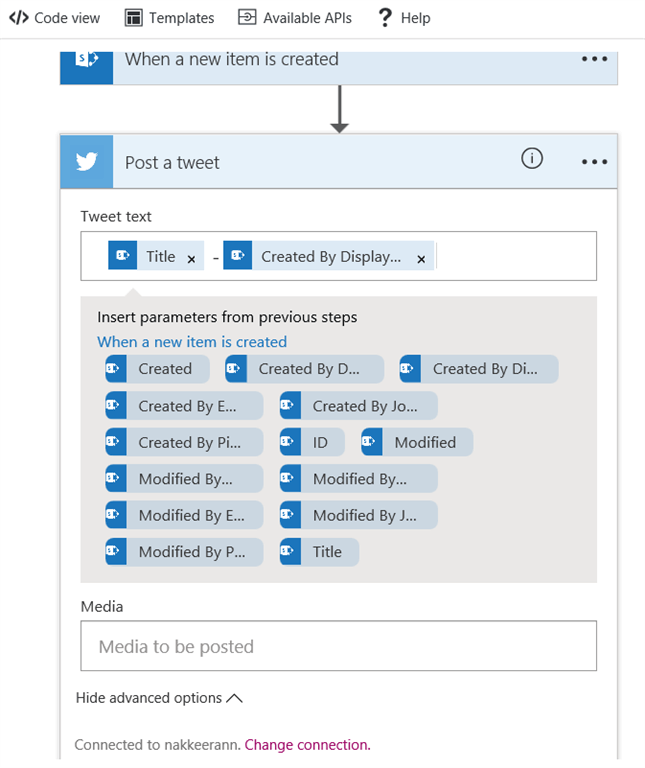Open the Templates menu item

click(170, 18)
